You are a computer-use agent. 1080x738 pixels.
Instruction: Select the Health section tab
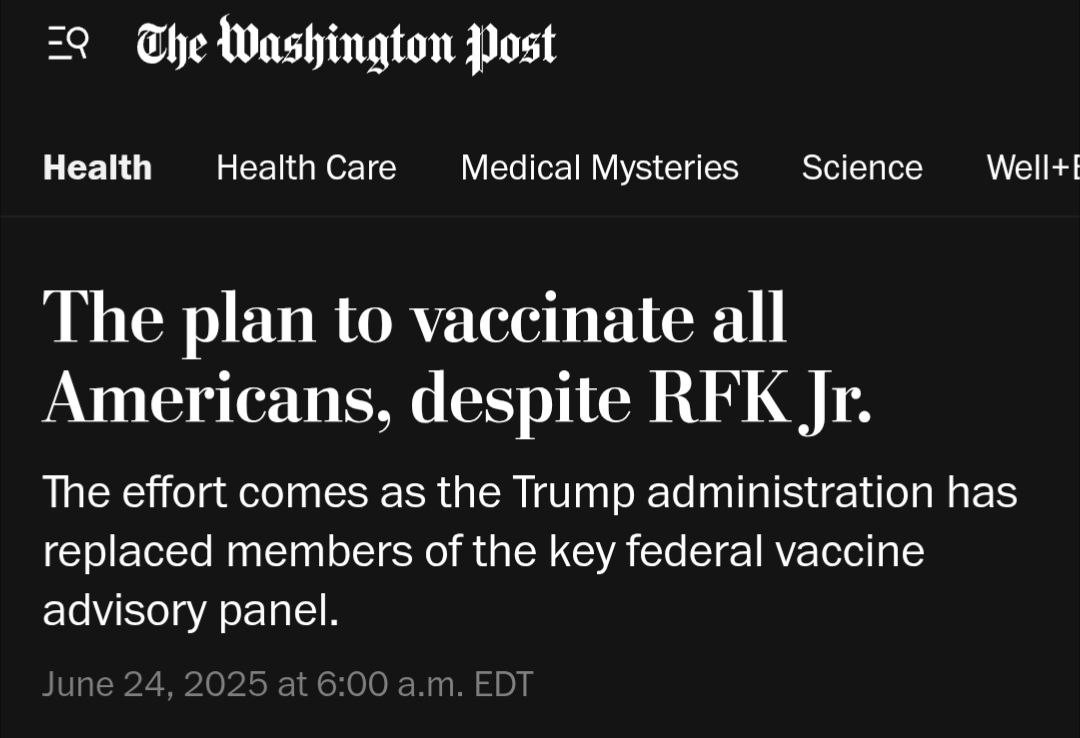click(x=97, y=168)
